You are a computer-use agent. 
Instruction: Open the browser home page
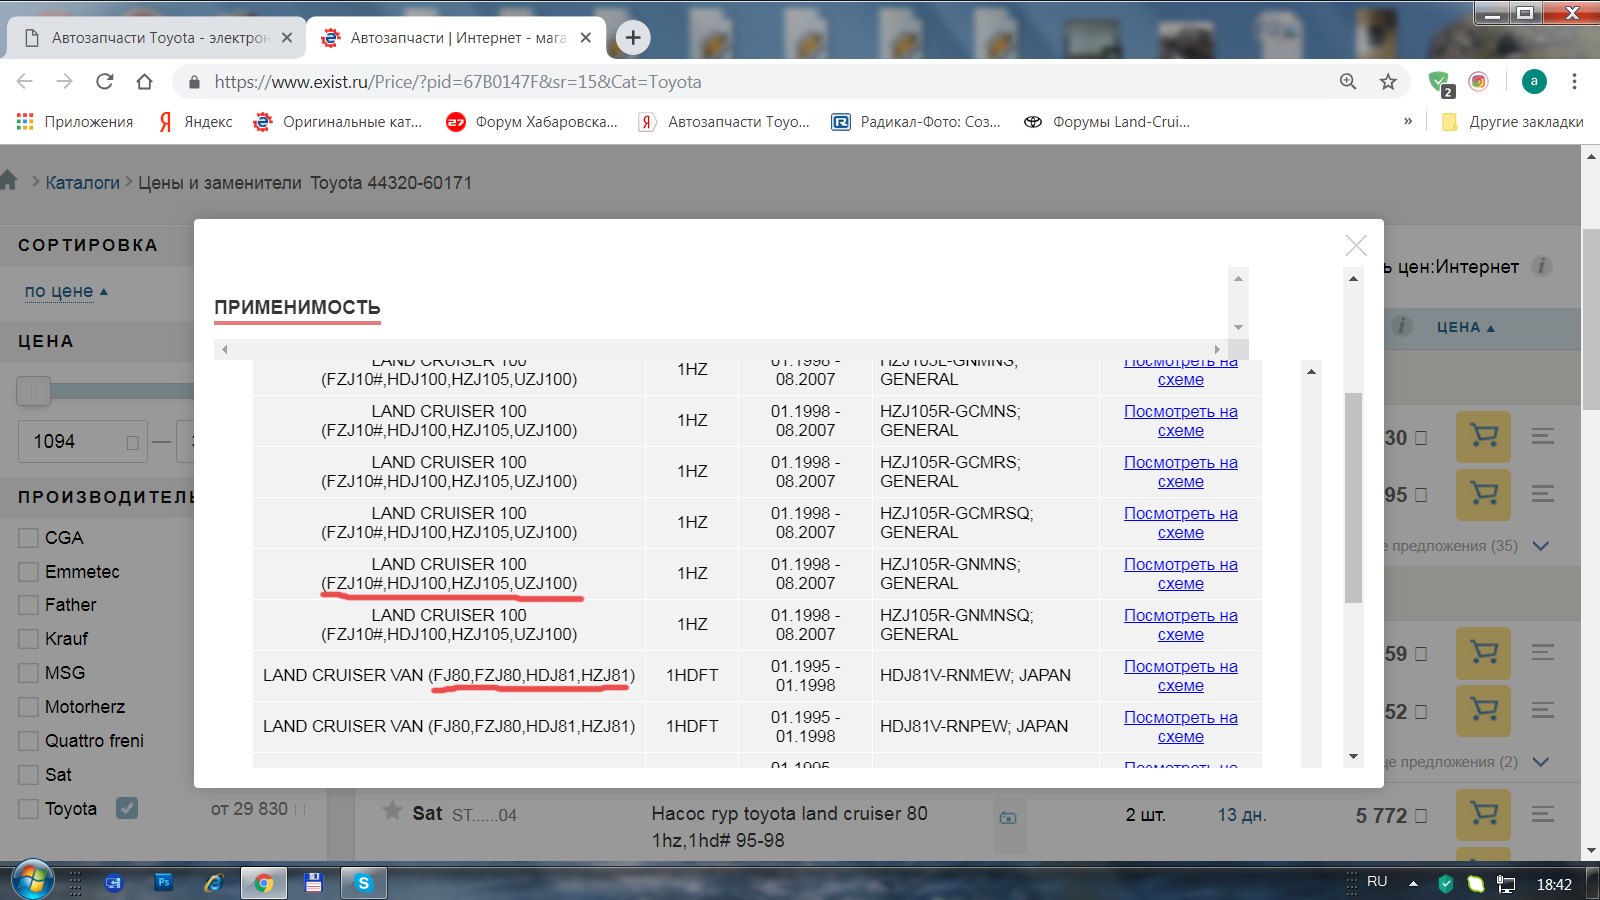pos(144,82)
